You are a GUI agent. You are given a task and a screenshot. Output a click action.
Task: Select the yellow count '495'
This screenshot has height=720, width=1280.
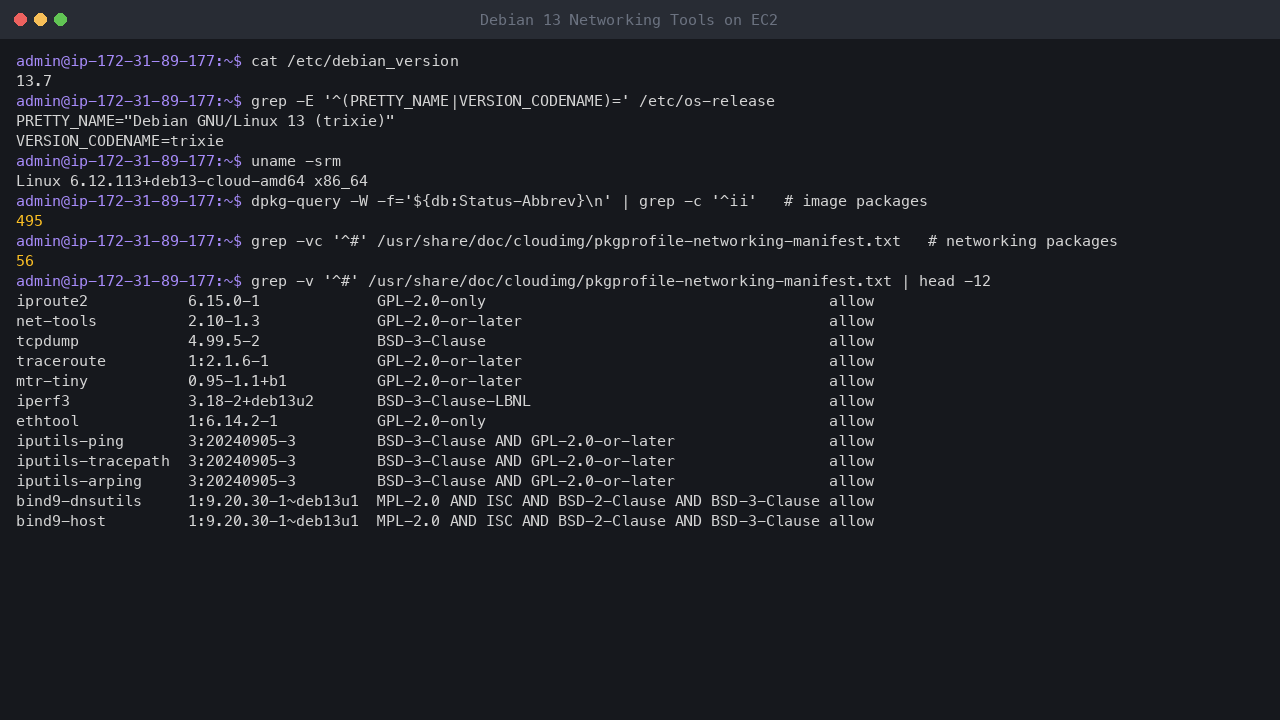coord(29,221)
